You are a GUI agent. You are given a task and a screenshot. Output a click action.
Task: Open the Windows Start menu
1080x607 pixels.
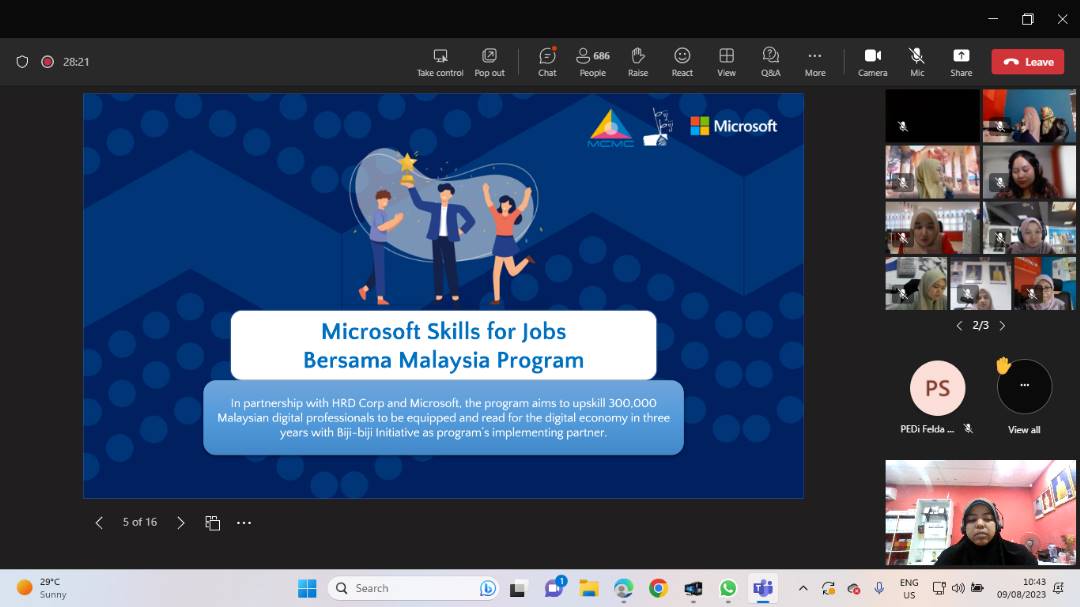pos(307,588)
